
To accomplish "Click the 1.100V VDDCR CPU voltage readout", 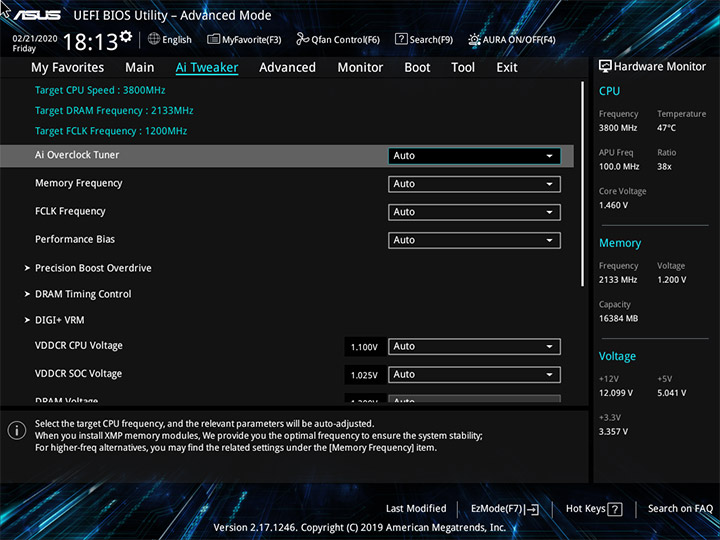I will (364, 347).
